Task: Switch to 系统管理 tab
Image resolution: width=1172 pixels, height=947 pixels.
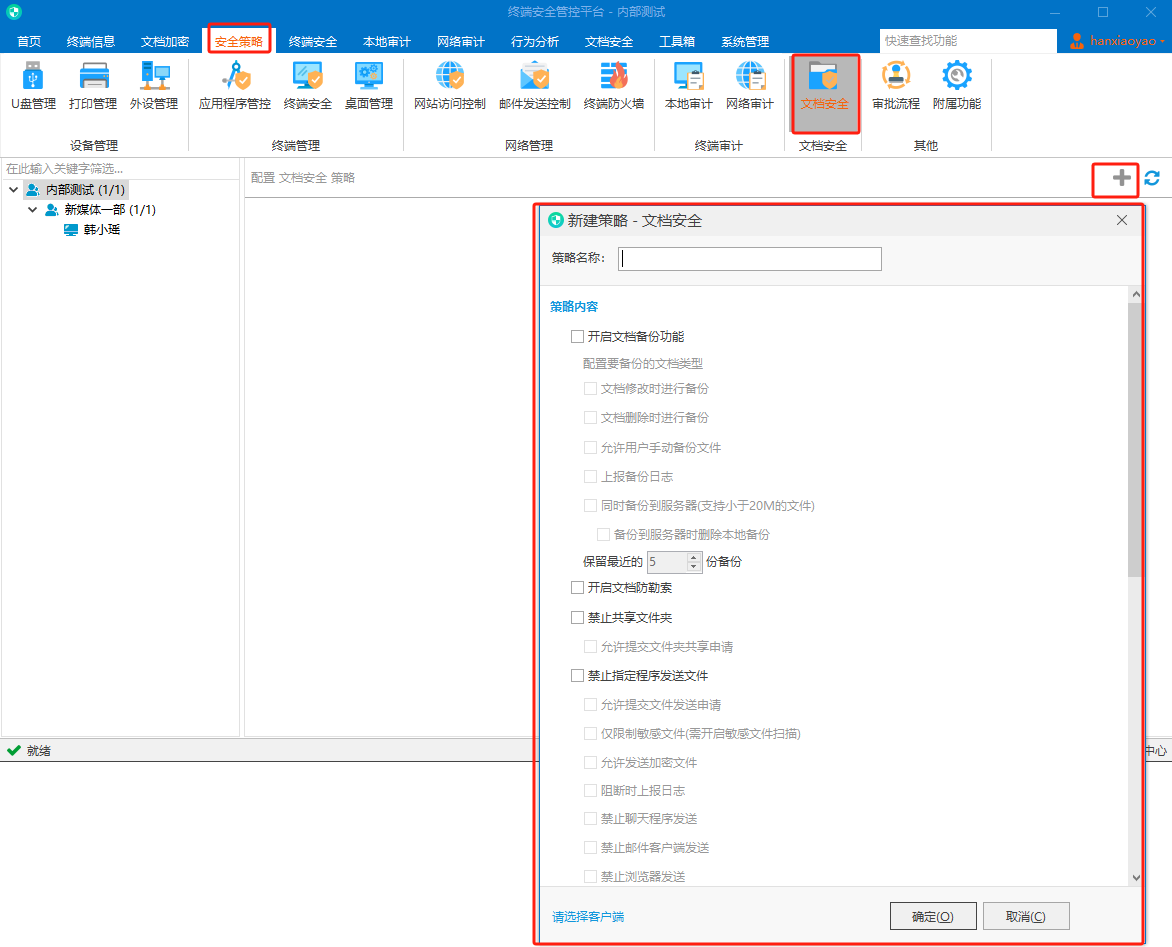Action: tap(744, 42)
